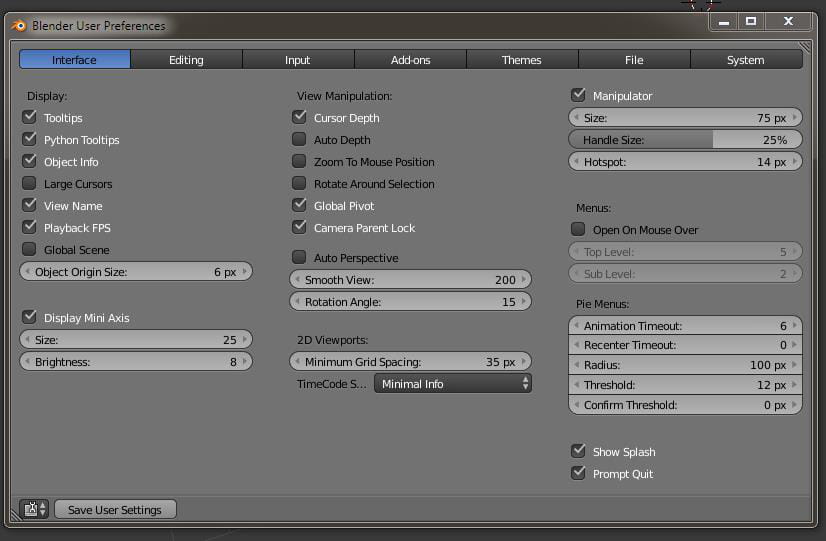The image size is (826, 541).
Task: Uncheck the Show Splash option
Action: (578, 452)
